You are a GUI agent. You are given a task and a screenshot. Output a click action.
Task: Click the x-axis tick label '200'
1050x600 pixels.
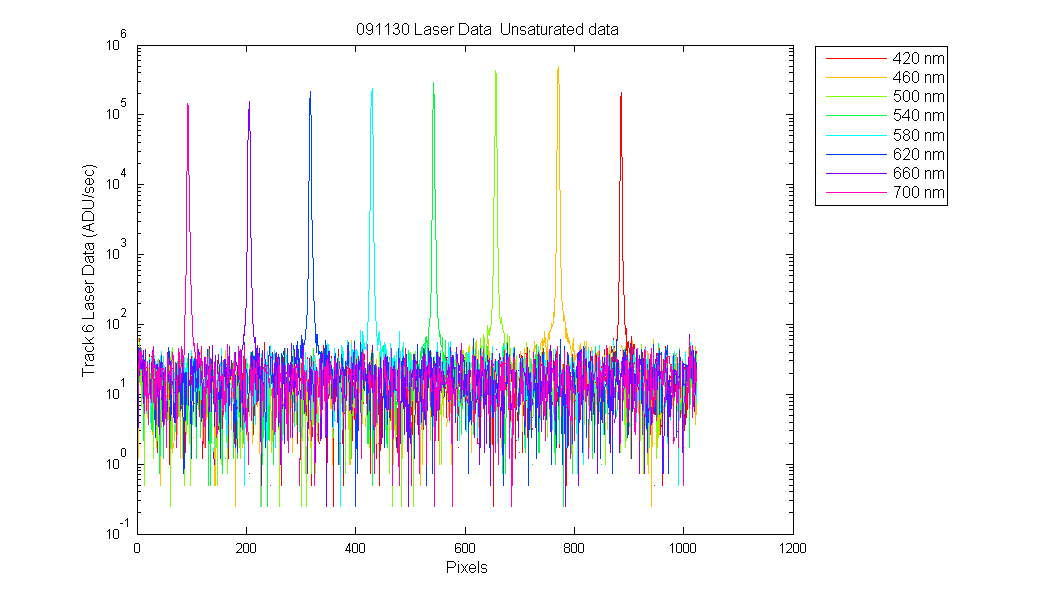tap(246, 548)
